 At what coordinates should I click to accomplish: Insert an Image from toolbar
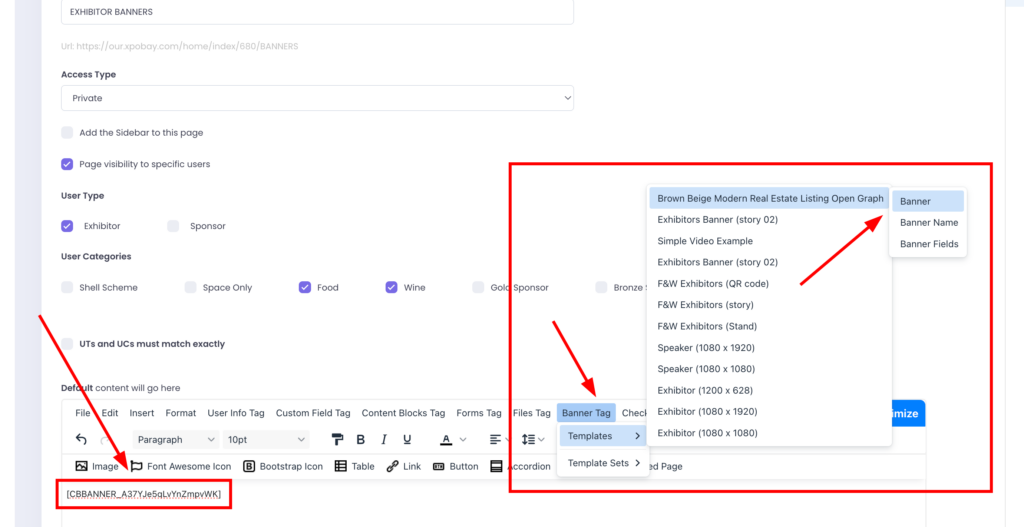pyautogui.click(x=96, y=466)
